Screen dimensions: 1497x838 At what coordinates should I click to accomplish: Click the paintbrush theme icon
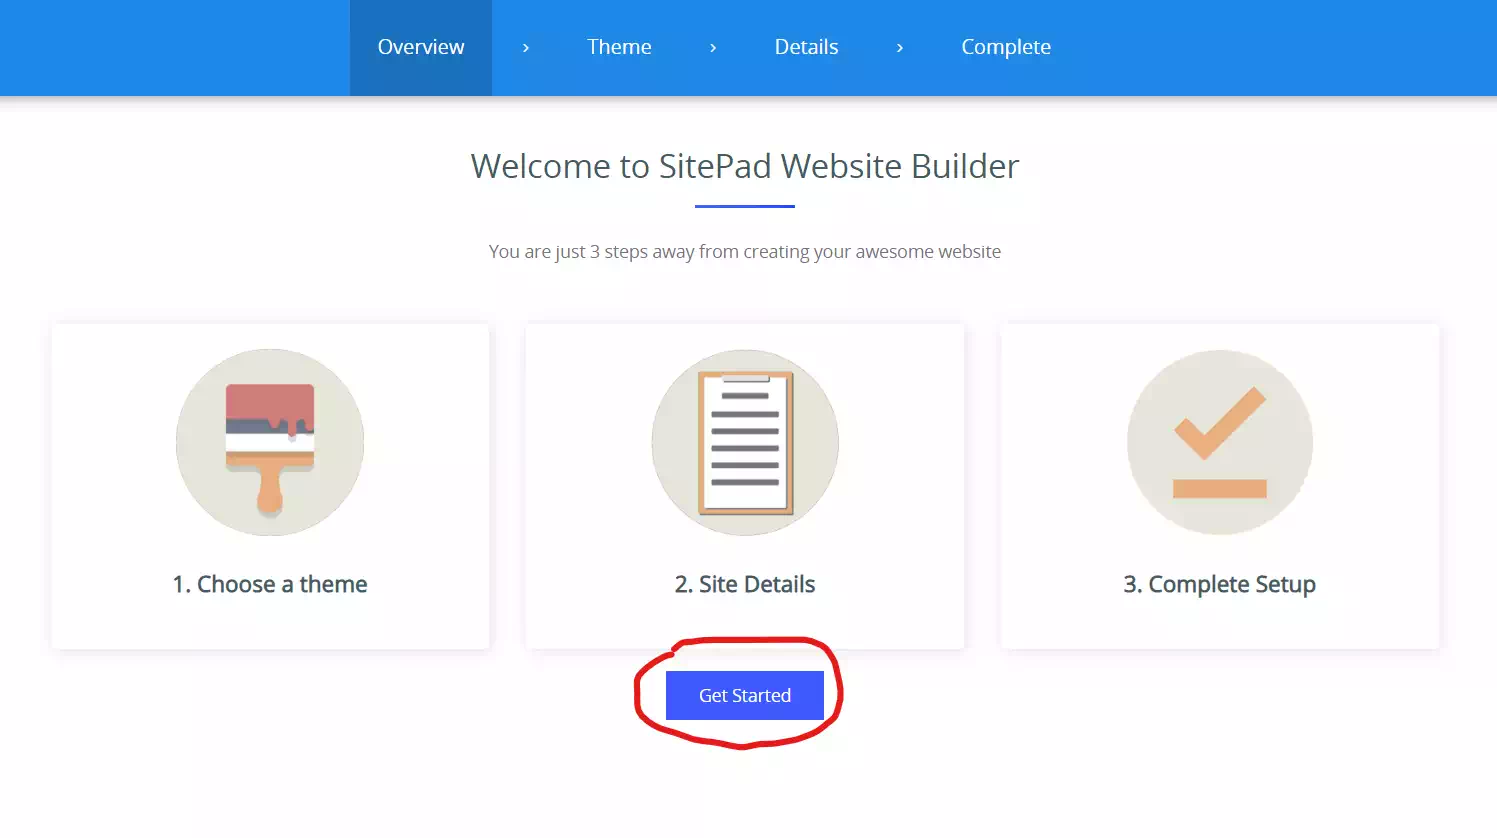[x=270, y=442]
